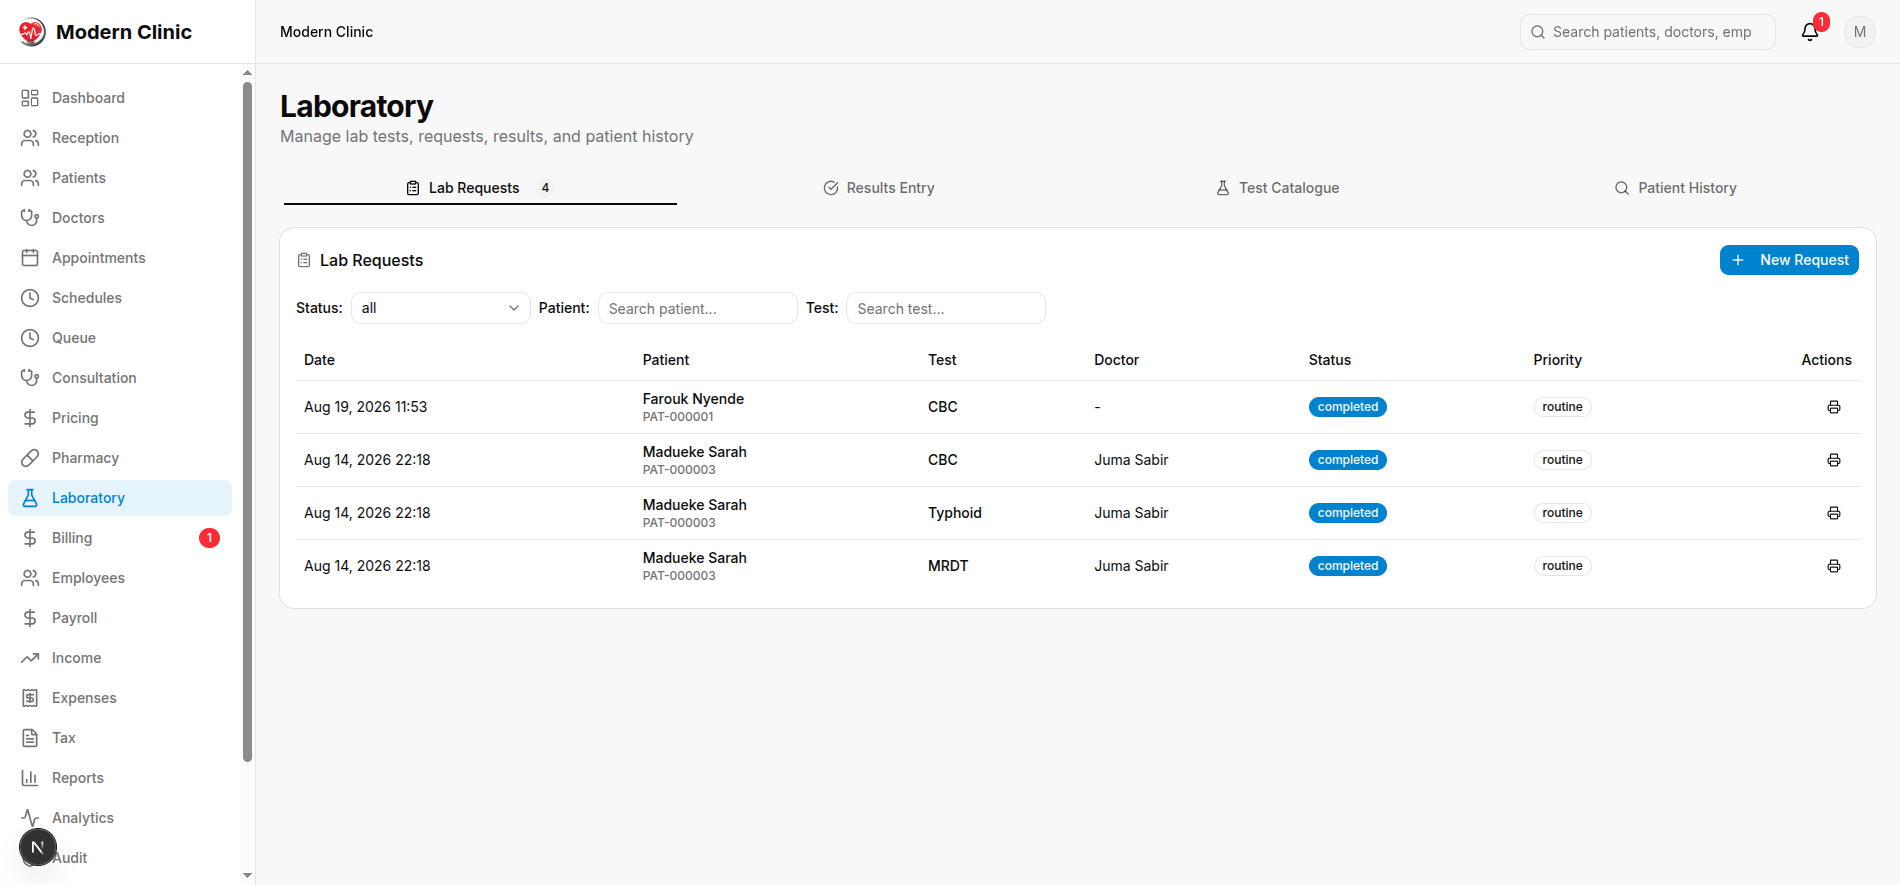Open the Queue page
The width and height of the screenshot is (1900, 885).
(x=119, y=338)
